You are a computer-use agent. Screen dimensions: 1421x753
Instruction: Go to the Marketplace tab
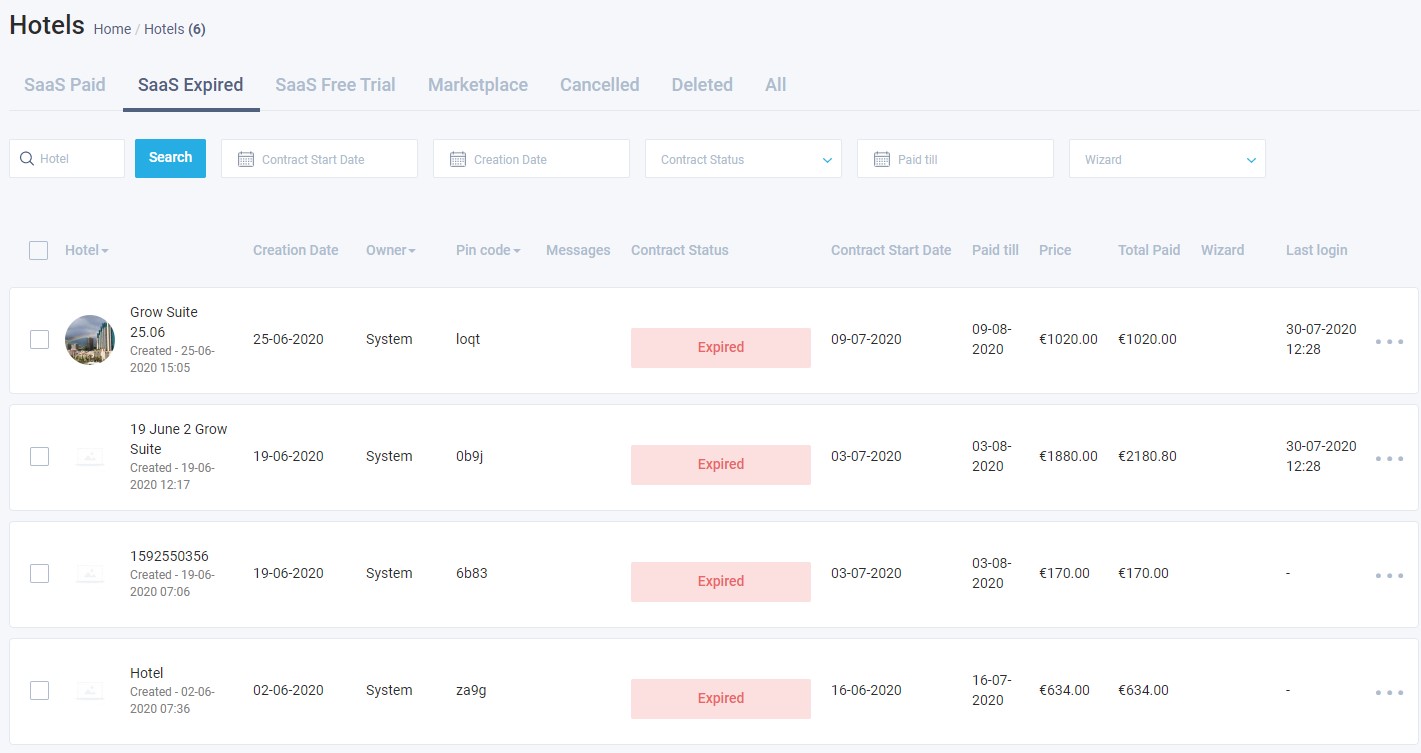pos(478,85)
